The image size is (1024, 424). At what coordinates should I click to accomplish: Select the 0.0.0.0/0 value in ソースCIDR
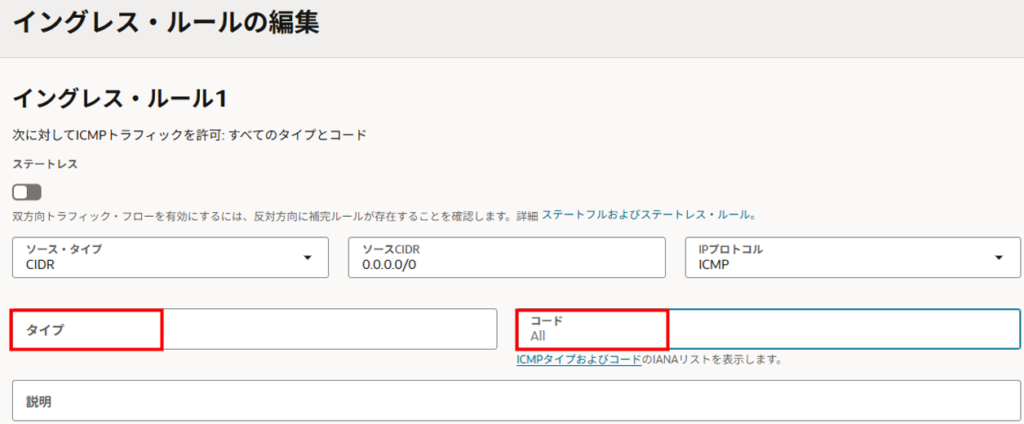click(x=390, y=265)
